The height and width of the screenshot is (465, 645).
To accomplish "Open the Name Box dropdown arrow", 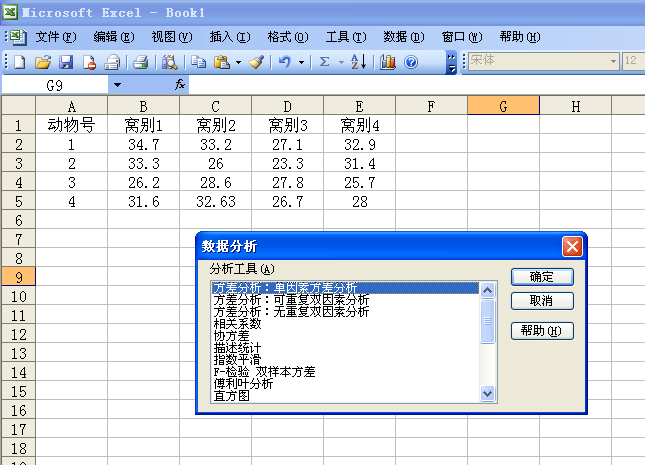I will (117, 85).
